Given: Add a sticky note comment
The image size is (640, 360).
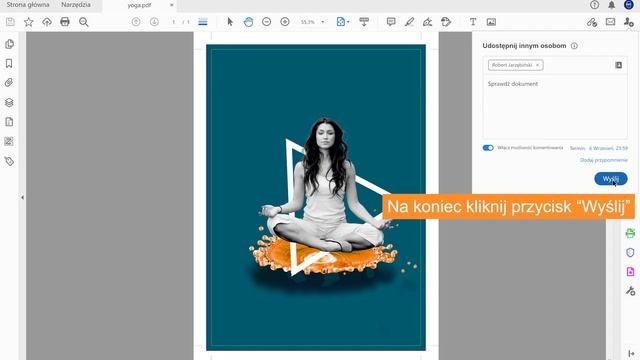Looking at the screenshot, I should (391, 22).
